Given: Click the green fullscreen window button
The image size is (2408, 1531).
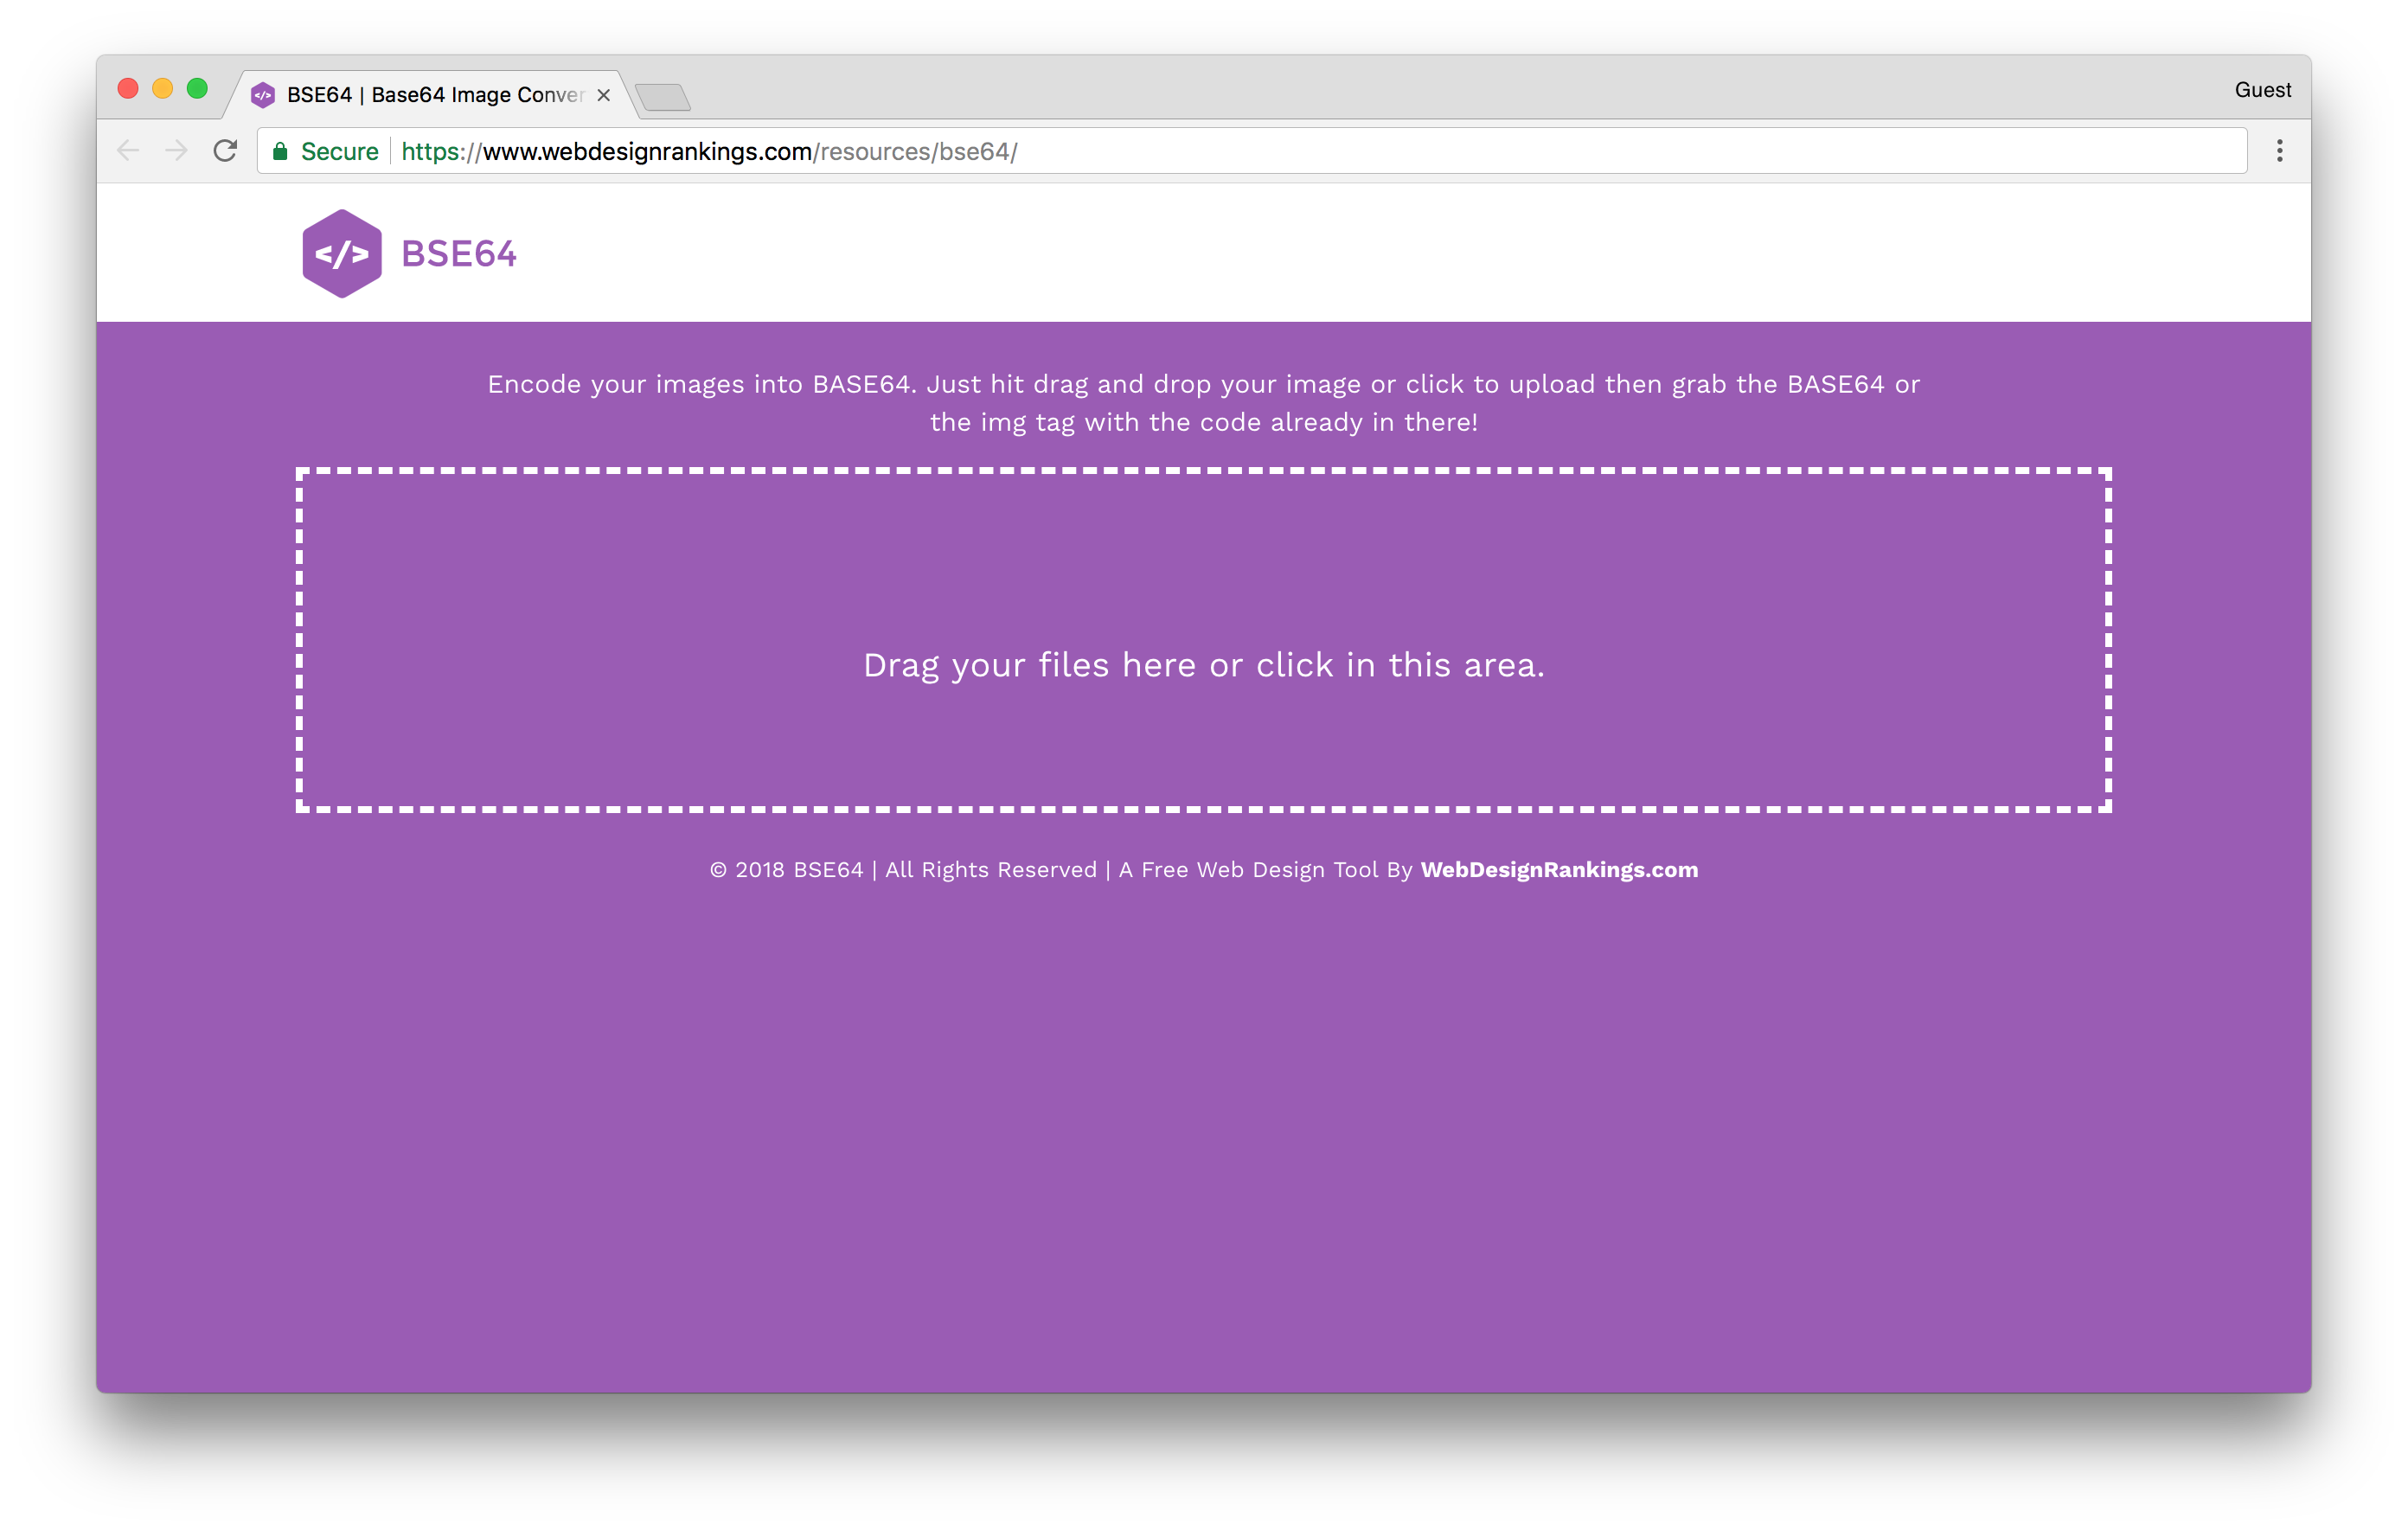Looking at the screenshot, I should point(198,89).
